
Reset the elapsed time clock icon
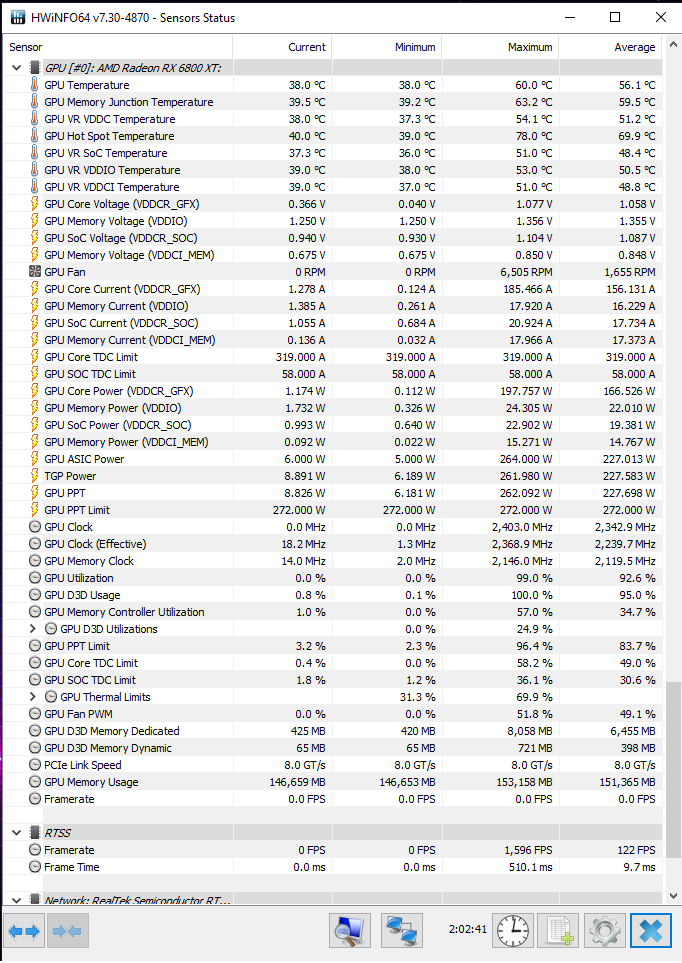[513, 931]
